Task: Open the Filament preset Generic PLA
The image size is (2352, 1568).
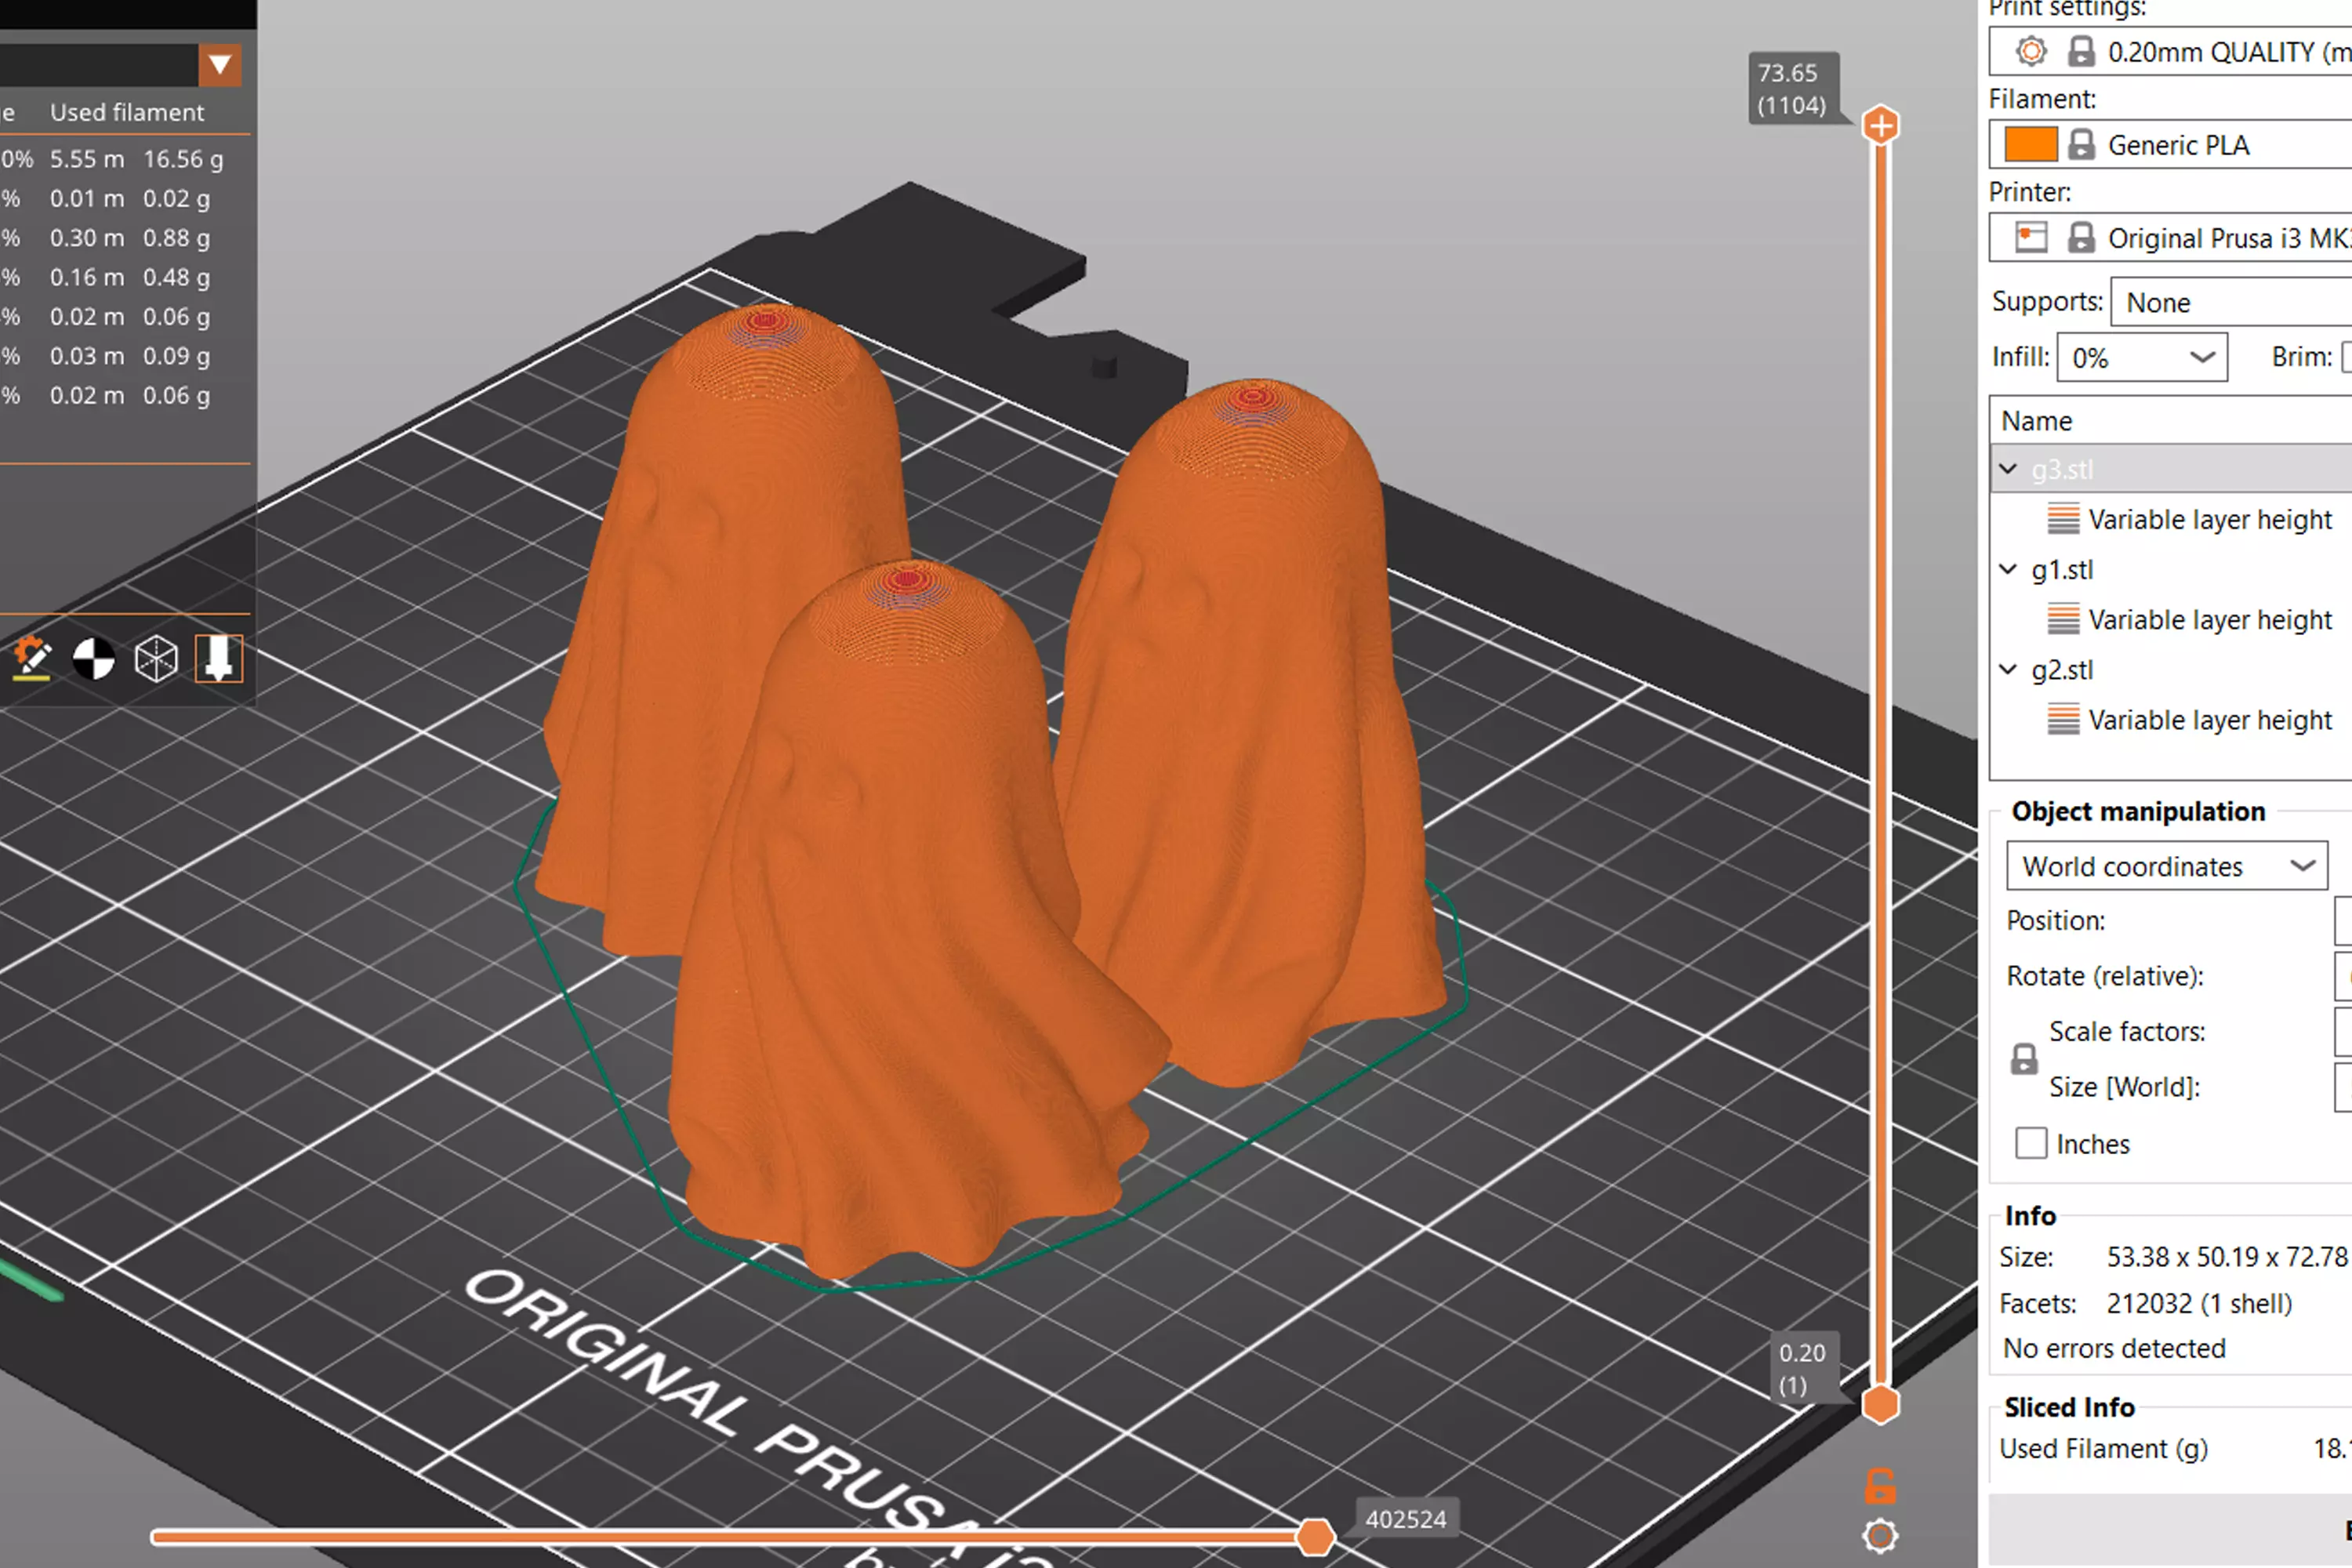Action: pos(2170,145)
